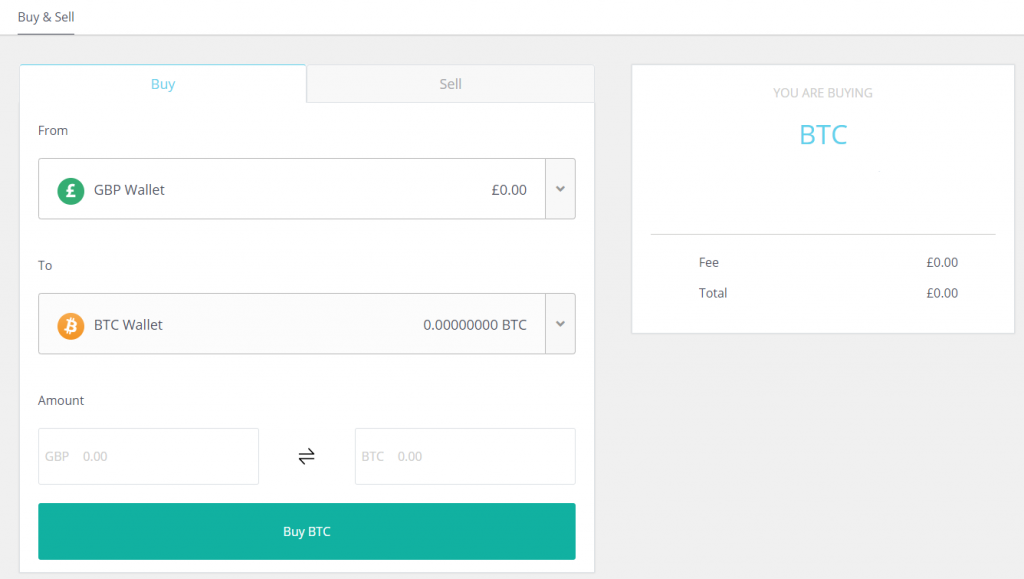Image resolution: width=1024 pixels, height=579 pixels.
Task: Click the orange Bitcoin wallet icon
Action: coord(71,326)
